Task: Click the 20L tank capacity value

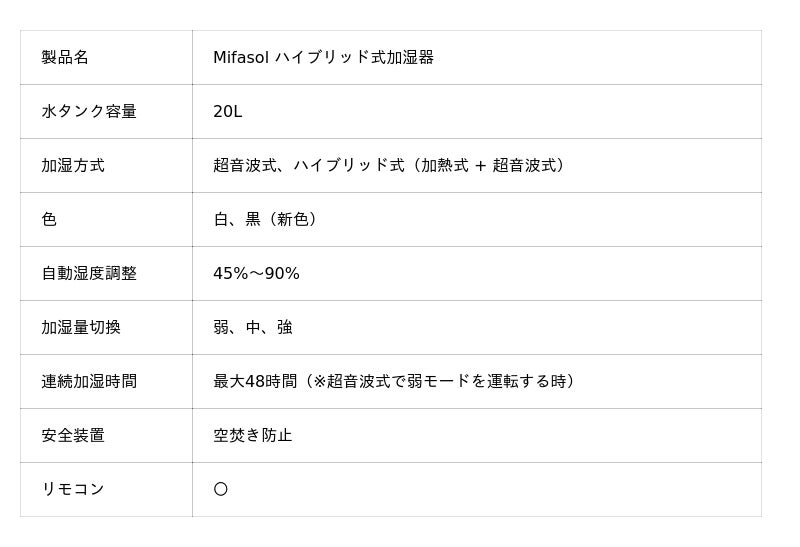Action: click(x=227, y=112)
